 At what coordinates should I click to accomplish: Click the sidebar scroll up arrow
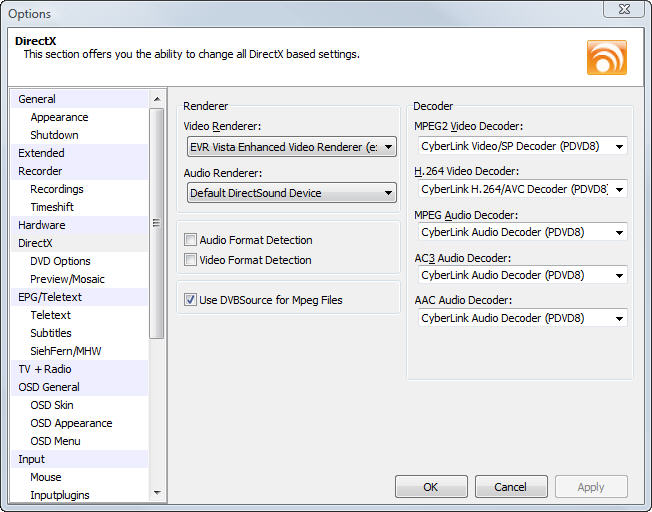(157, 99)
